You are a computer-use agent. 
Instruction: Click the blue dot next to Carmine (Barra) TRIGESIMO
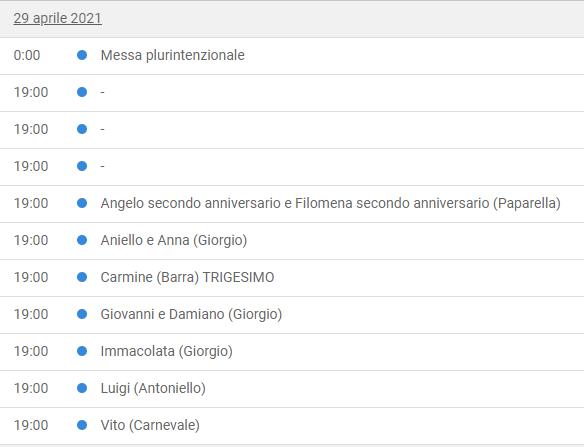click(x=82, y=277)
